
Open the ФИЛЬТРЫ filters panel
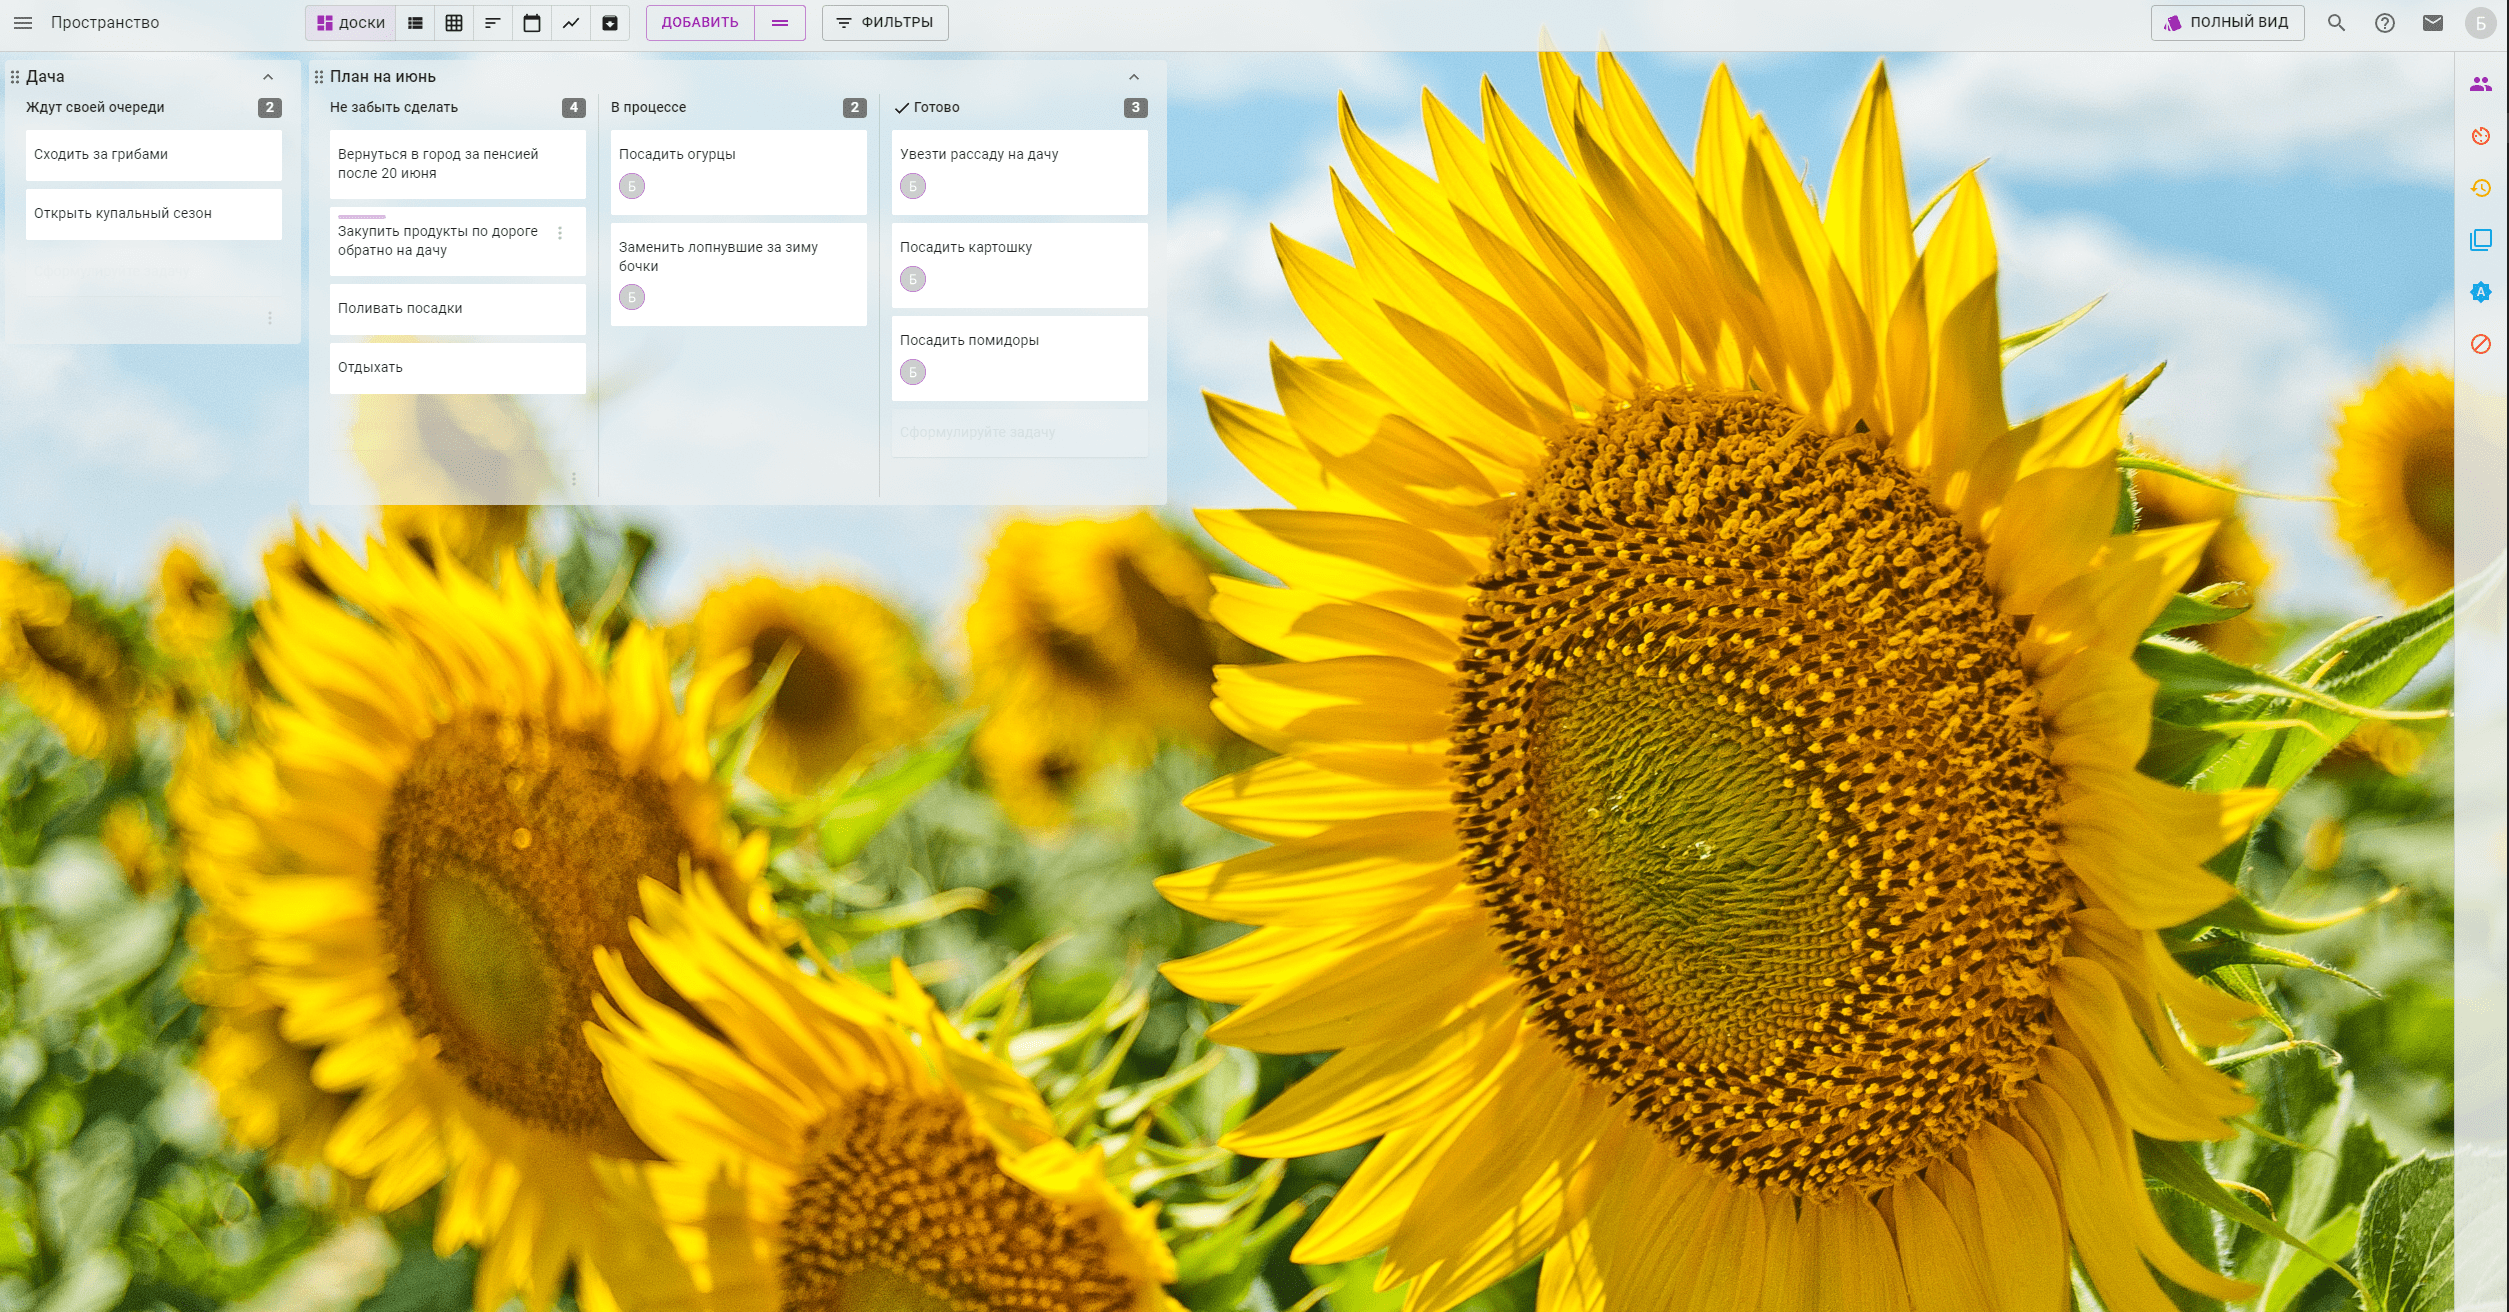[x=885, y=22]
